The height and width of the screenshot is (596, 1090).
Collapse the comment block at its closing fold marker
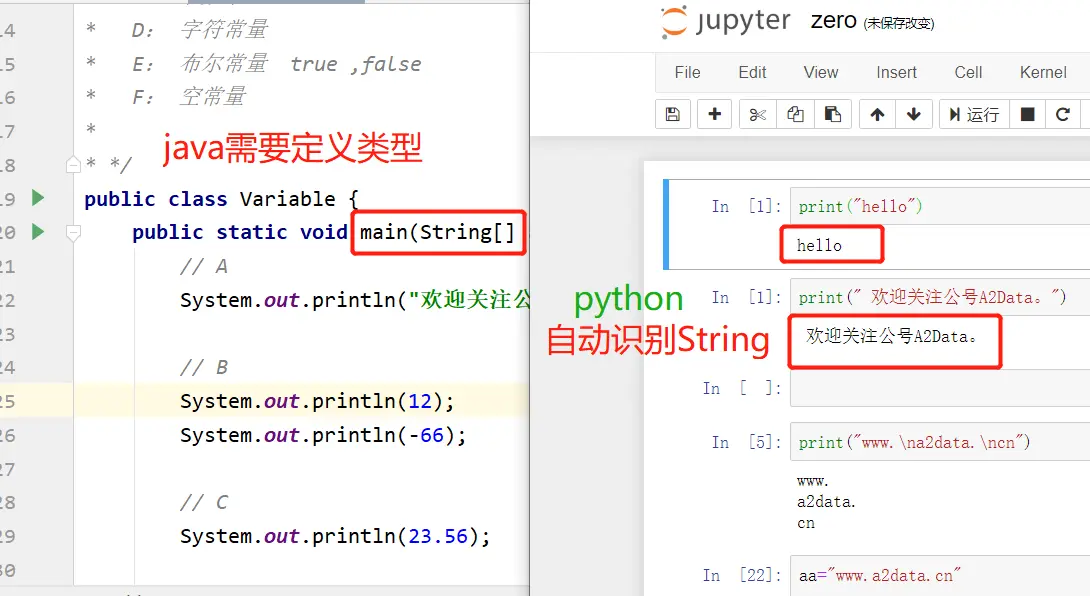click(73, 165)
